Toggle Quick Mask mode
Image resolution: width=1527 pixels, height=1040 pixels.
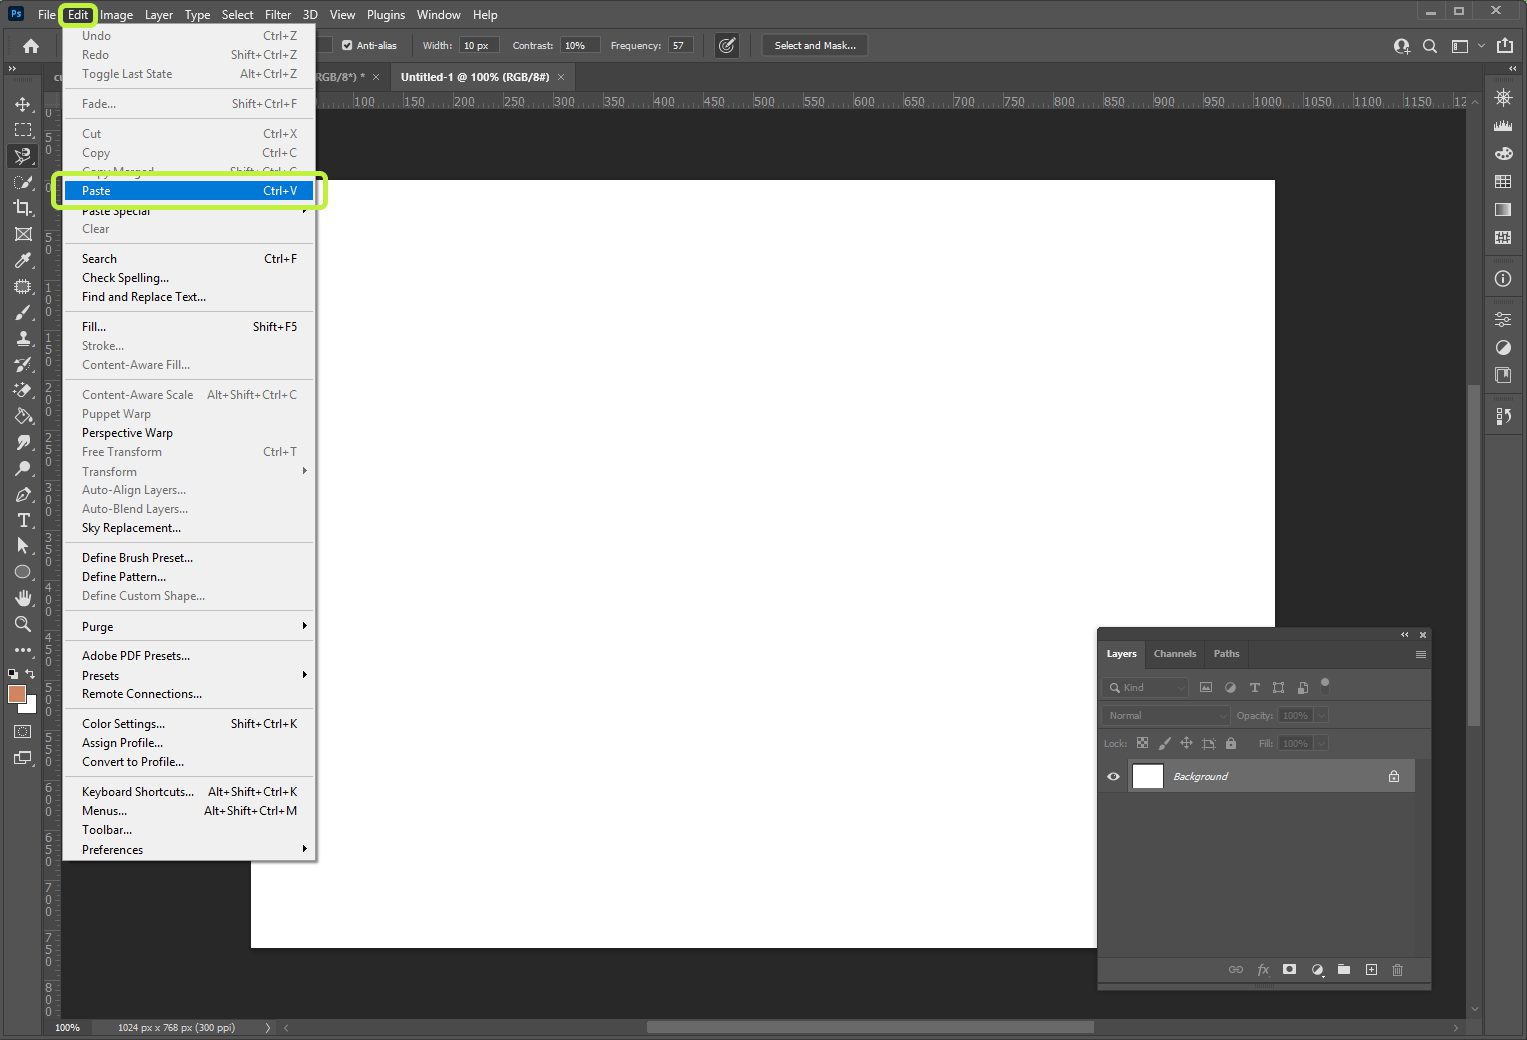coord(23,732)
